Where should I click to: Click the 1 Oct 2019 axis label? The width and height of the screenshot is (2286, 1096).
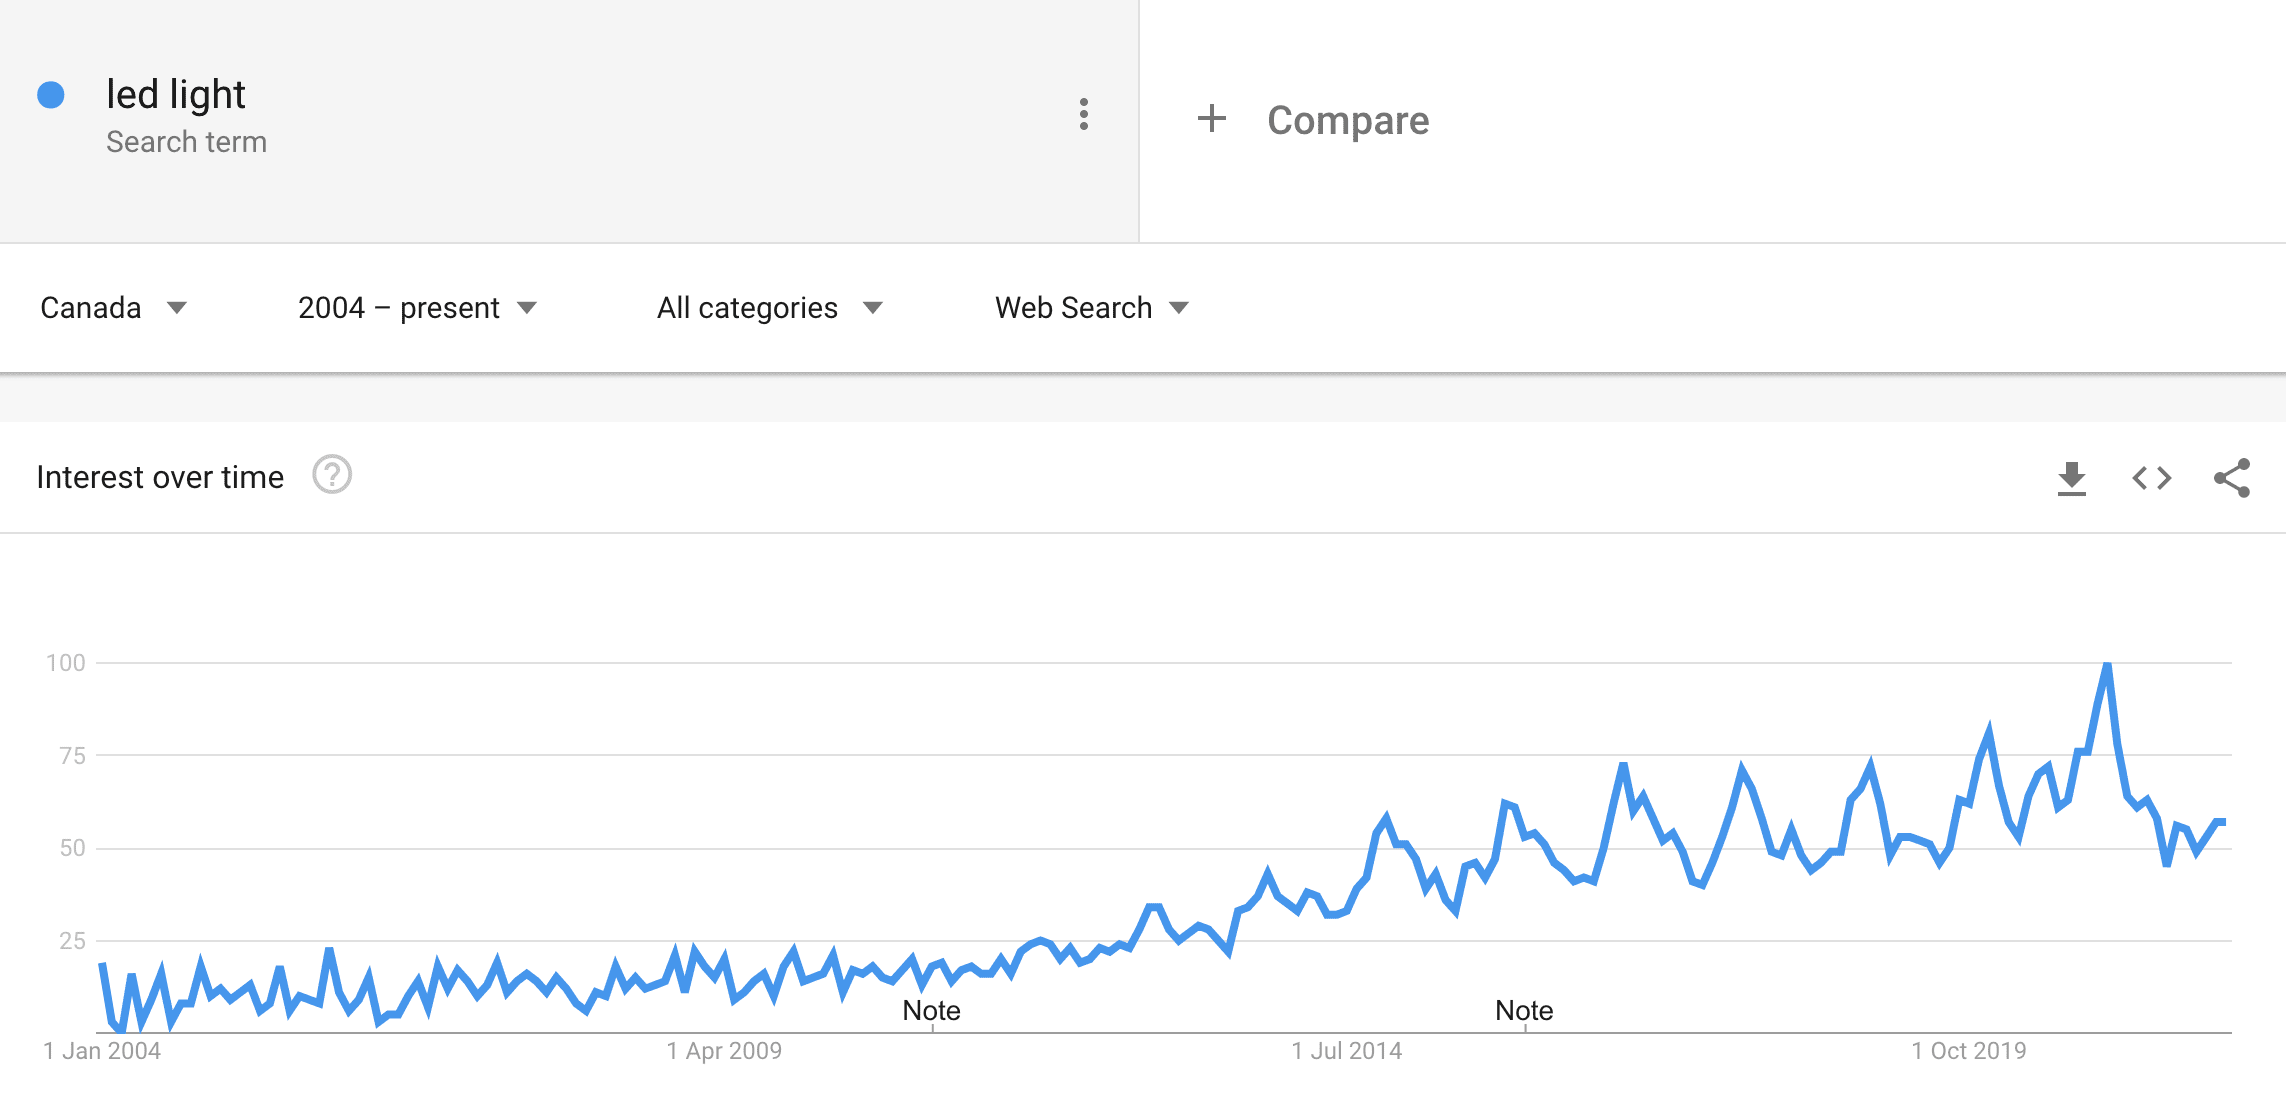[1968, 1051]
